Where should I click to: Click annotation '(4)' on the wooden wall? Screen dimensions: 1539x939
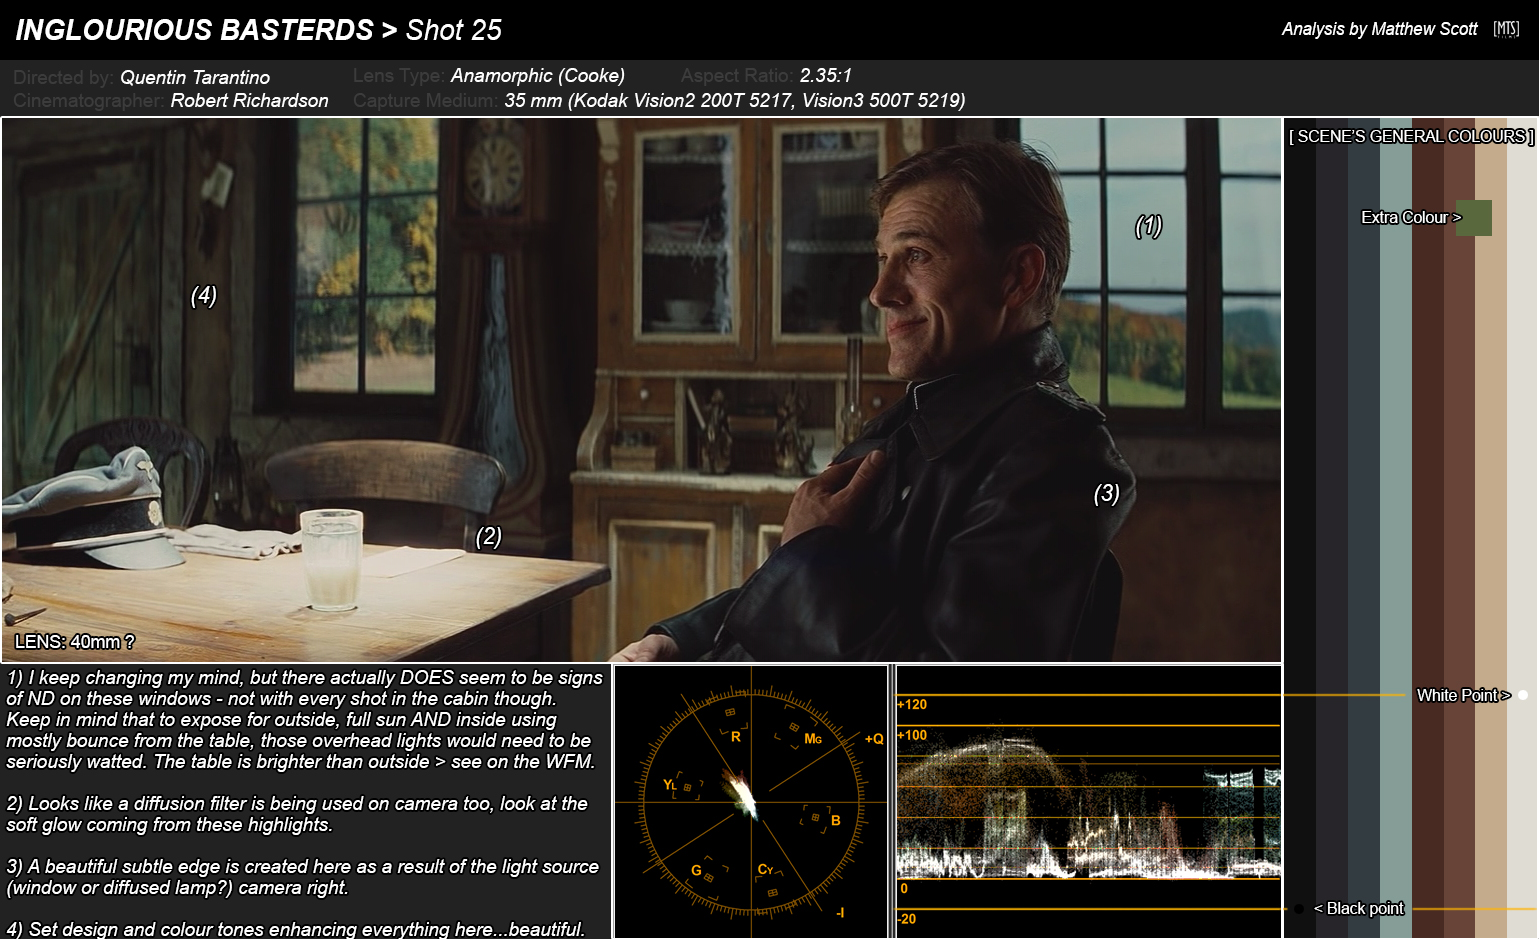point(204,295)
